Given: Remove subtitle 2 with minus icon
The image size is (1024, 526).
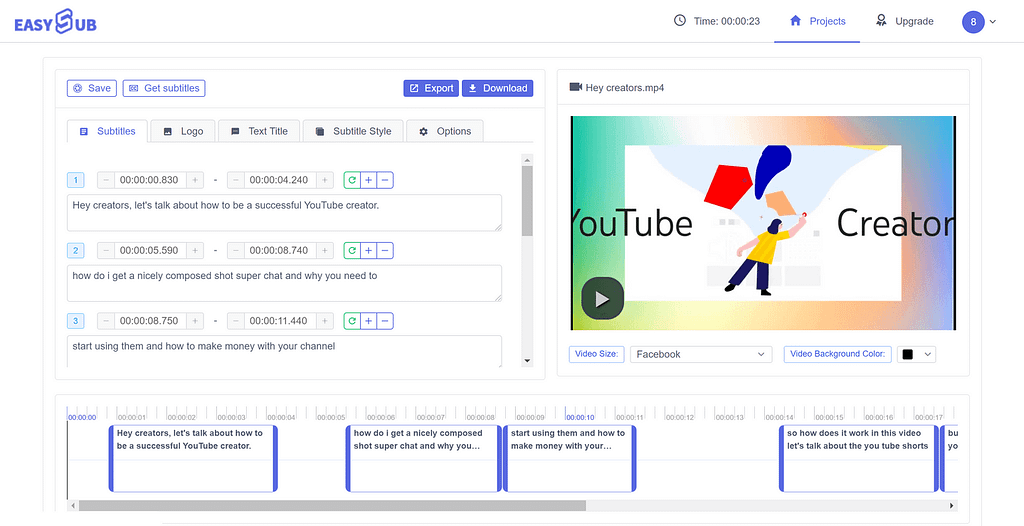Looking at the screenshot, I should pos(385,250).
